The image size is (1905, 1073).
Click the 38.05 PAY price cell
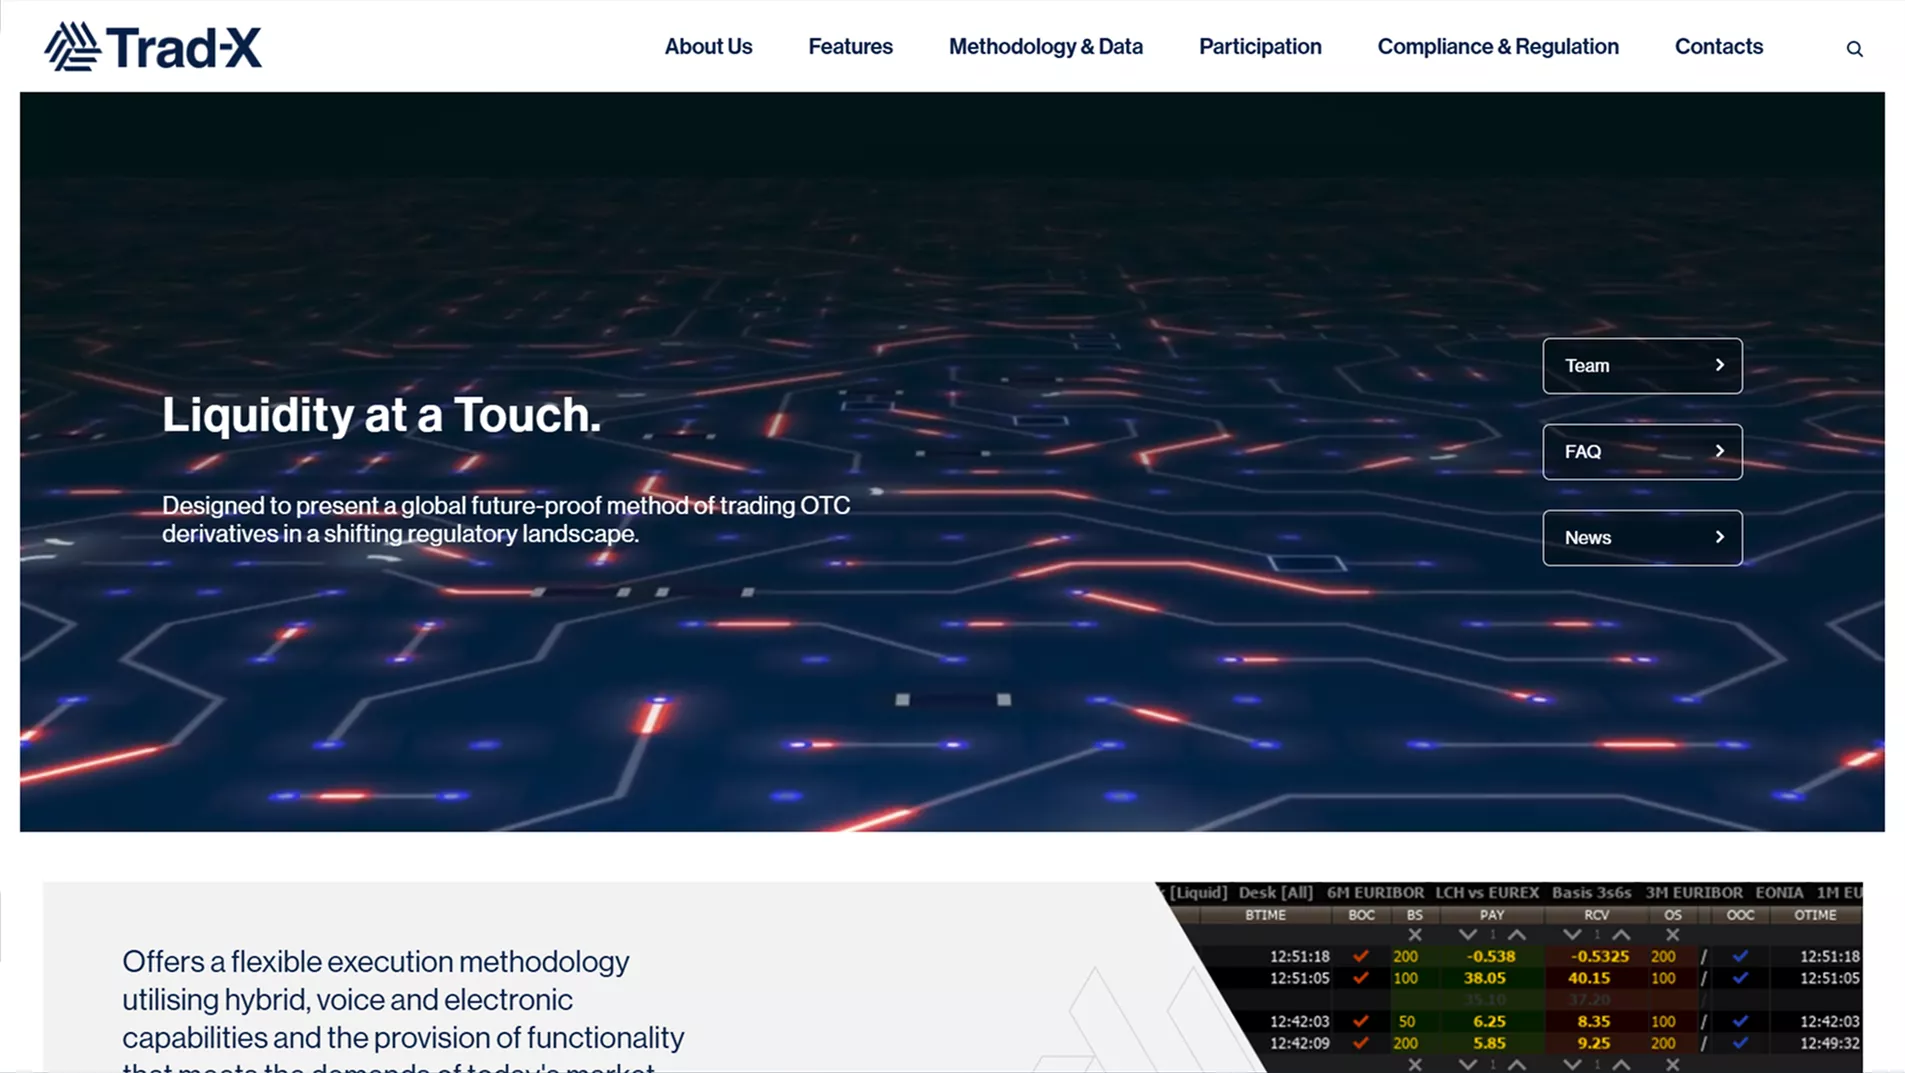[1484, 978]
